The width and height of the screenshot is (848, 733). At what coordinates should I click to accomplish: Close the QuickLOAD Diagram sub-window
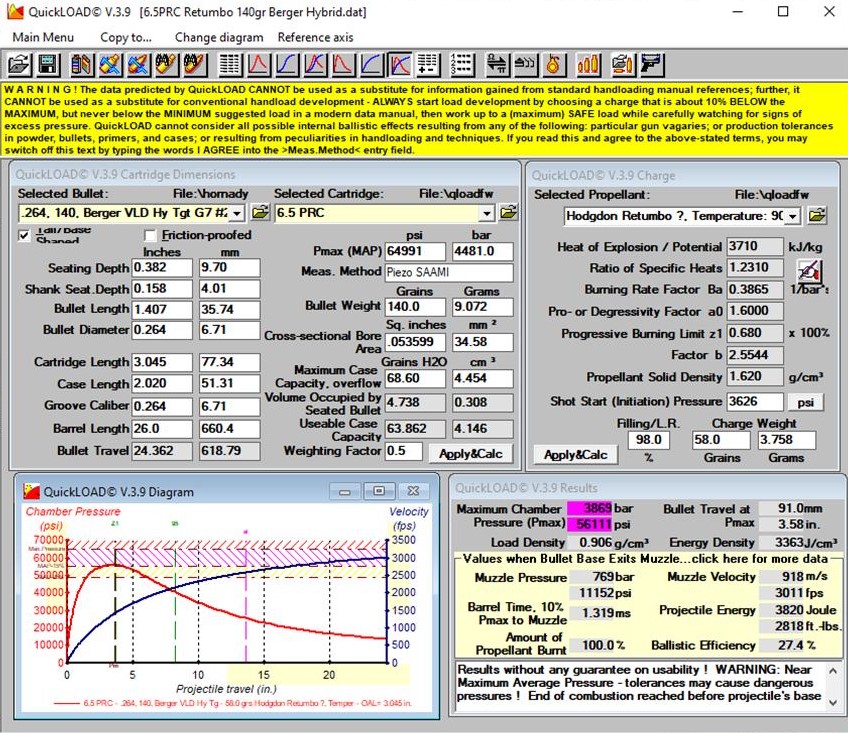tap(414, 491)
